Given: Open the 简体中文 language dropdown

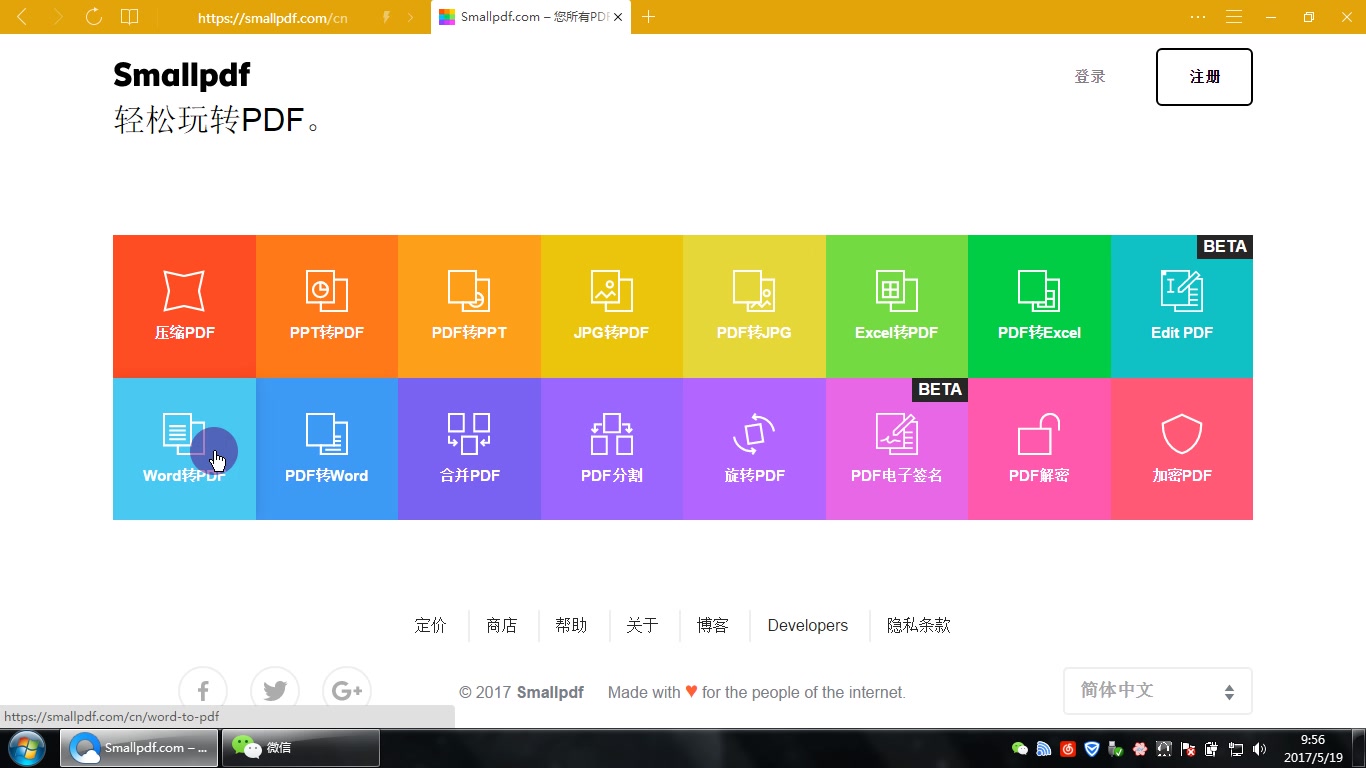Looking at the screenshot, I should click(x=1158, y=691).
